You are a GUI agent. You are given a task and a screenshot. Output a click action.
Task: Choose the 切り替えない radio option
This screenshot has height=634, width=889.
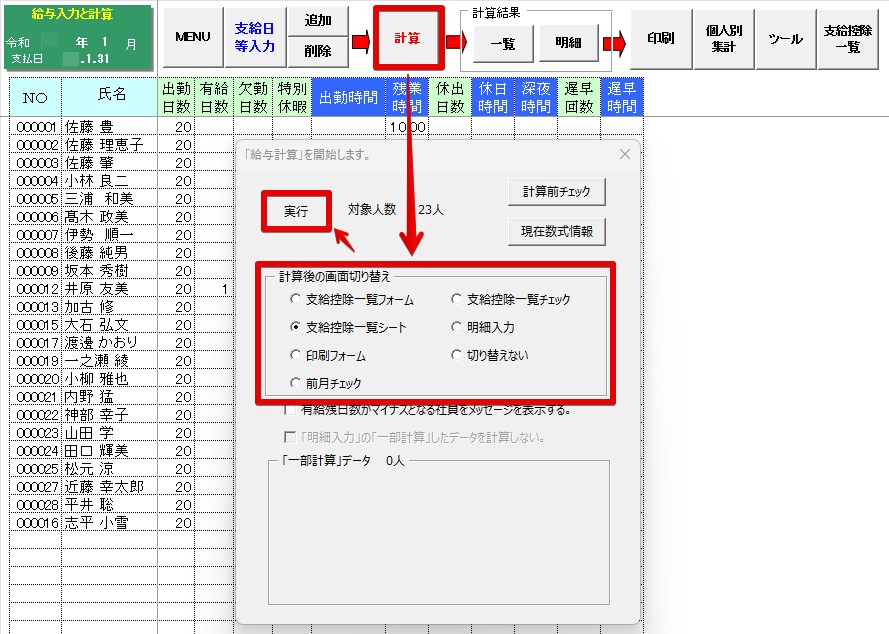(457, 355)
